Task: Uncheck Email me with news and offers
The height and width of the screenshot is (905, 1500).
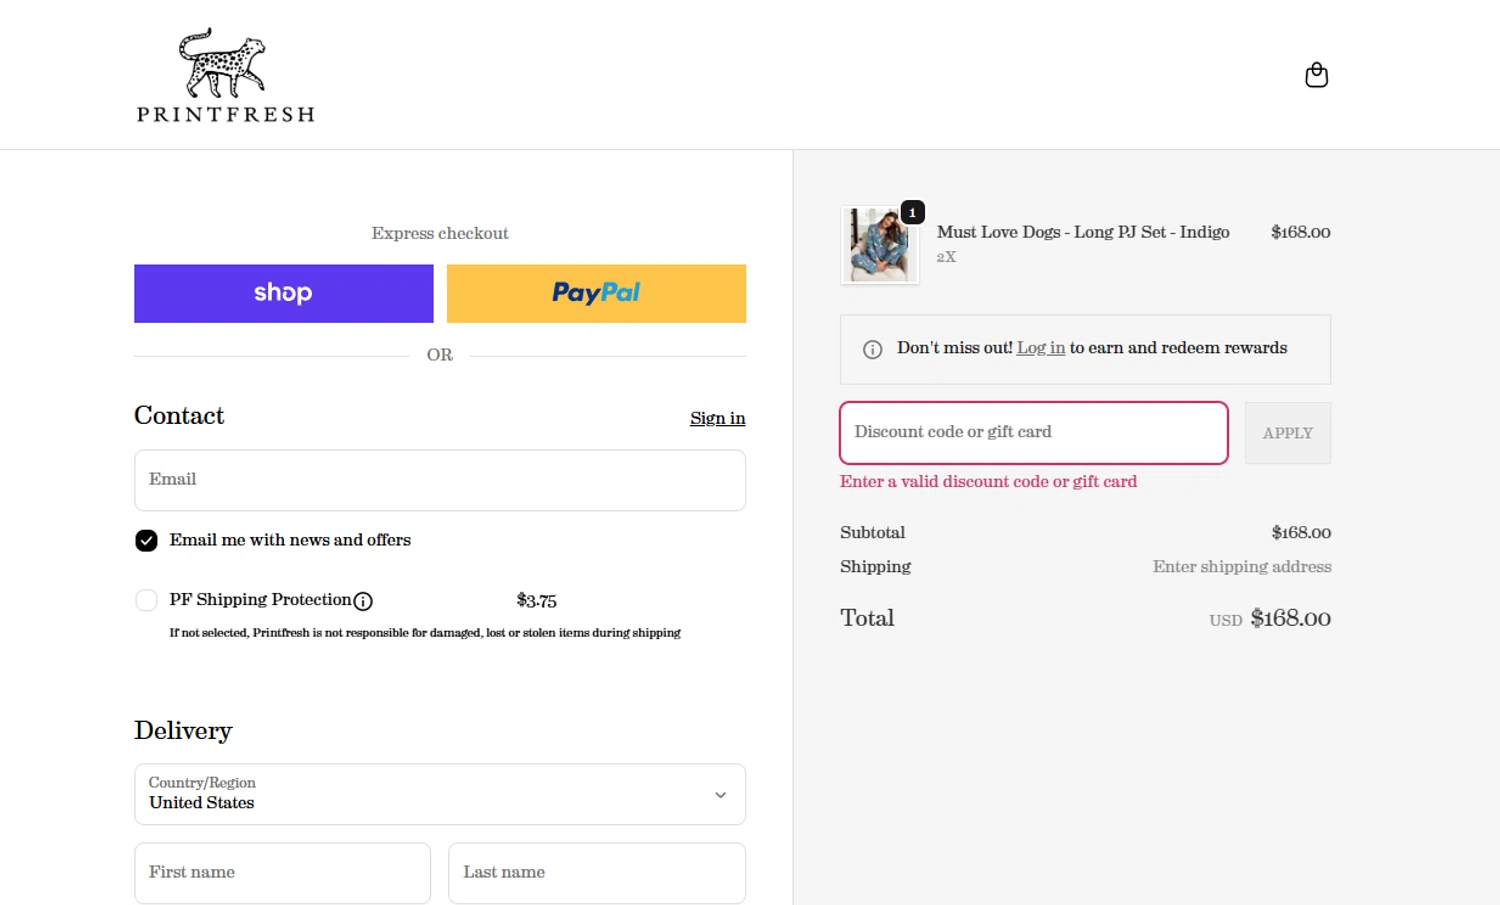Action: coord(146,541)
